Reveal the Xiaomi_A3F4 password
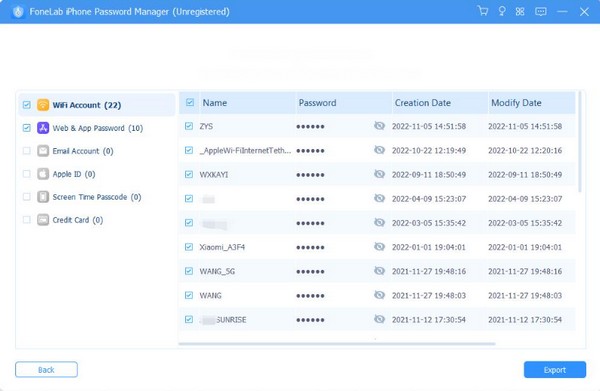The width and height of the screenshot is (600, 391). tap(379, 247)
